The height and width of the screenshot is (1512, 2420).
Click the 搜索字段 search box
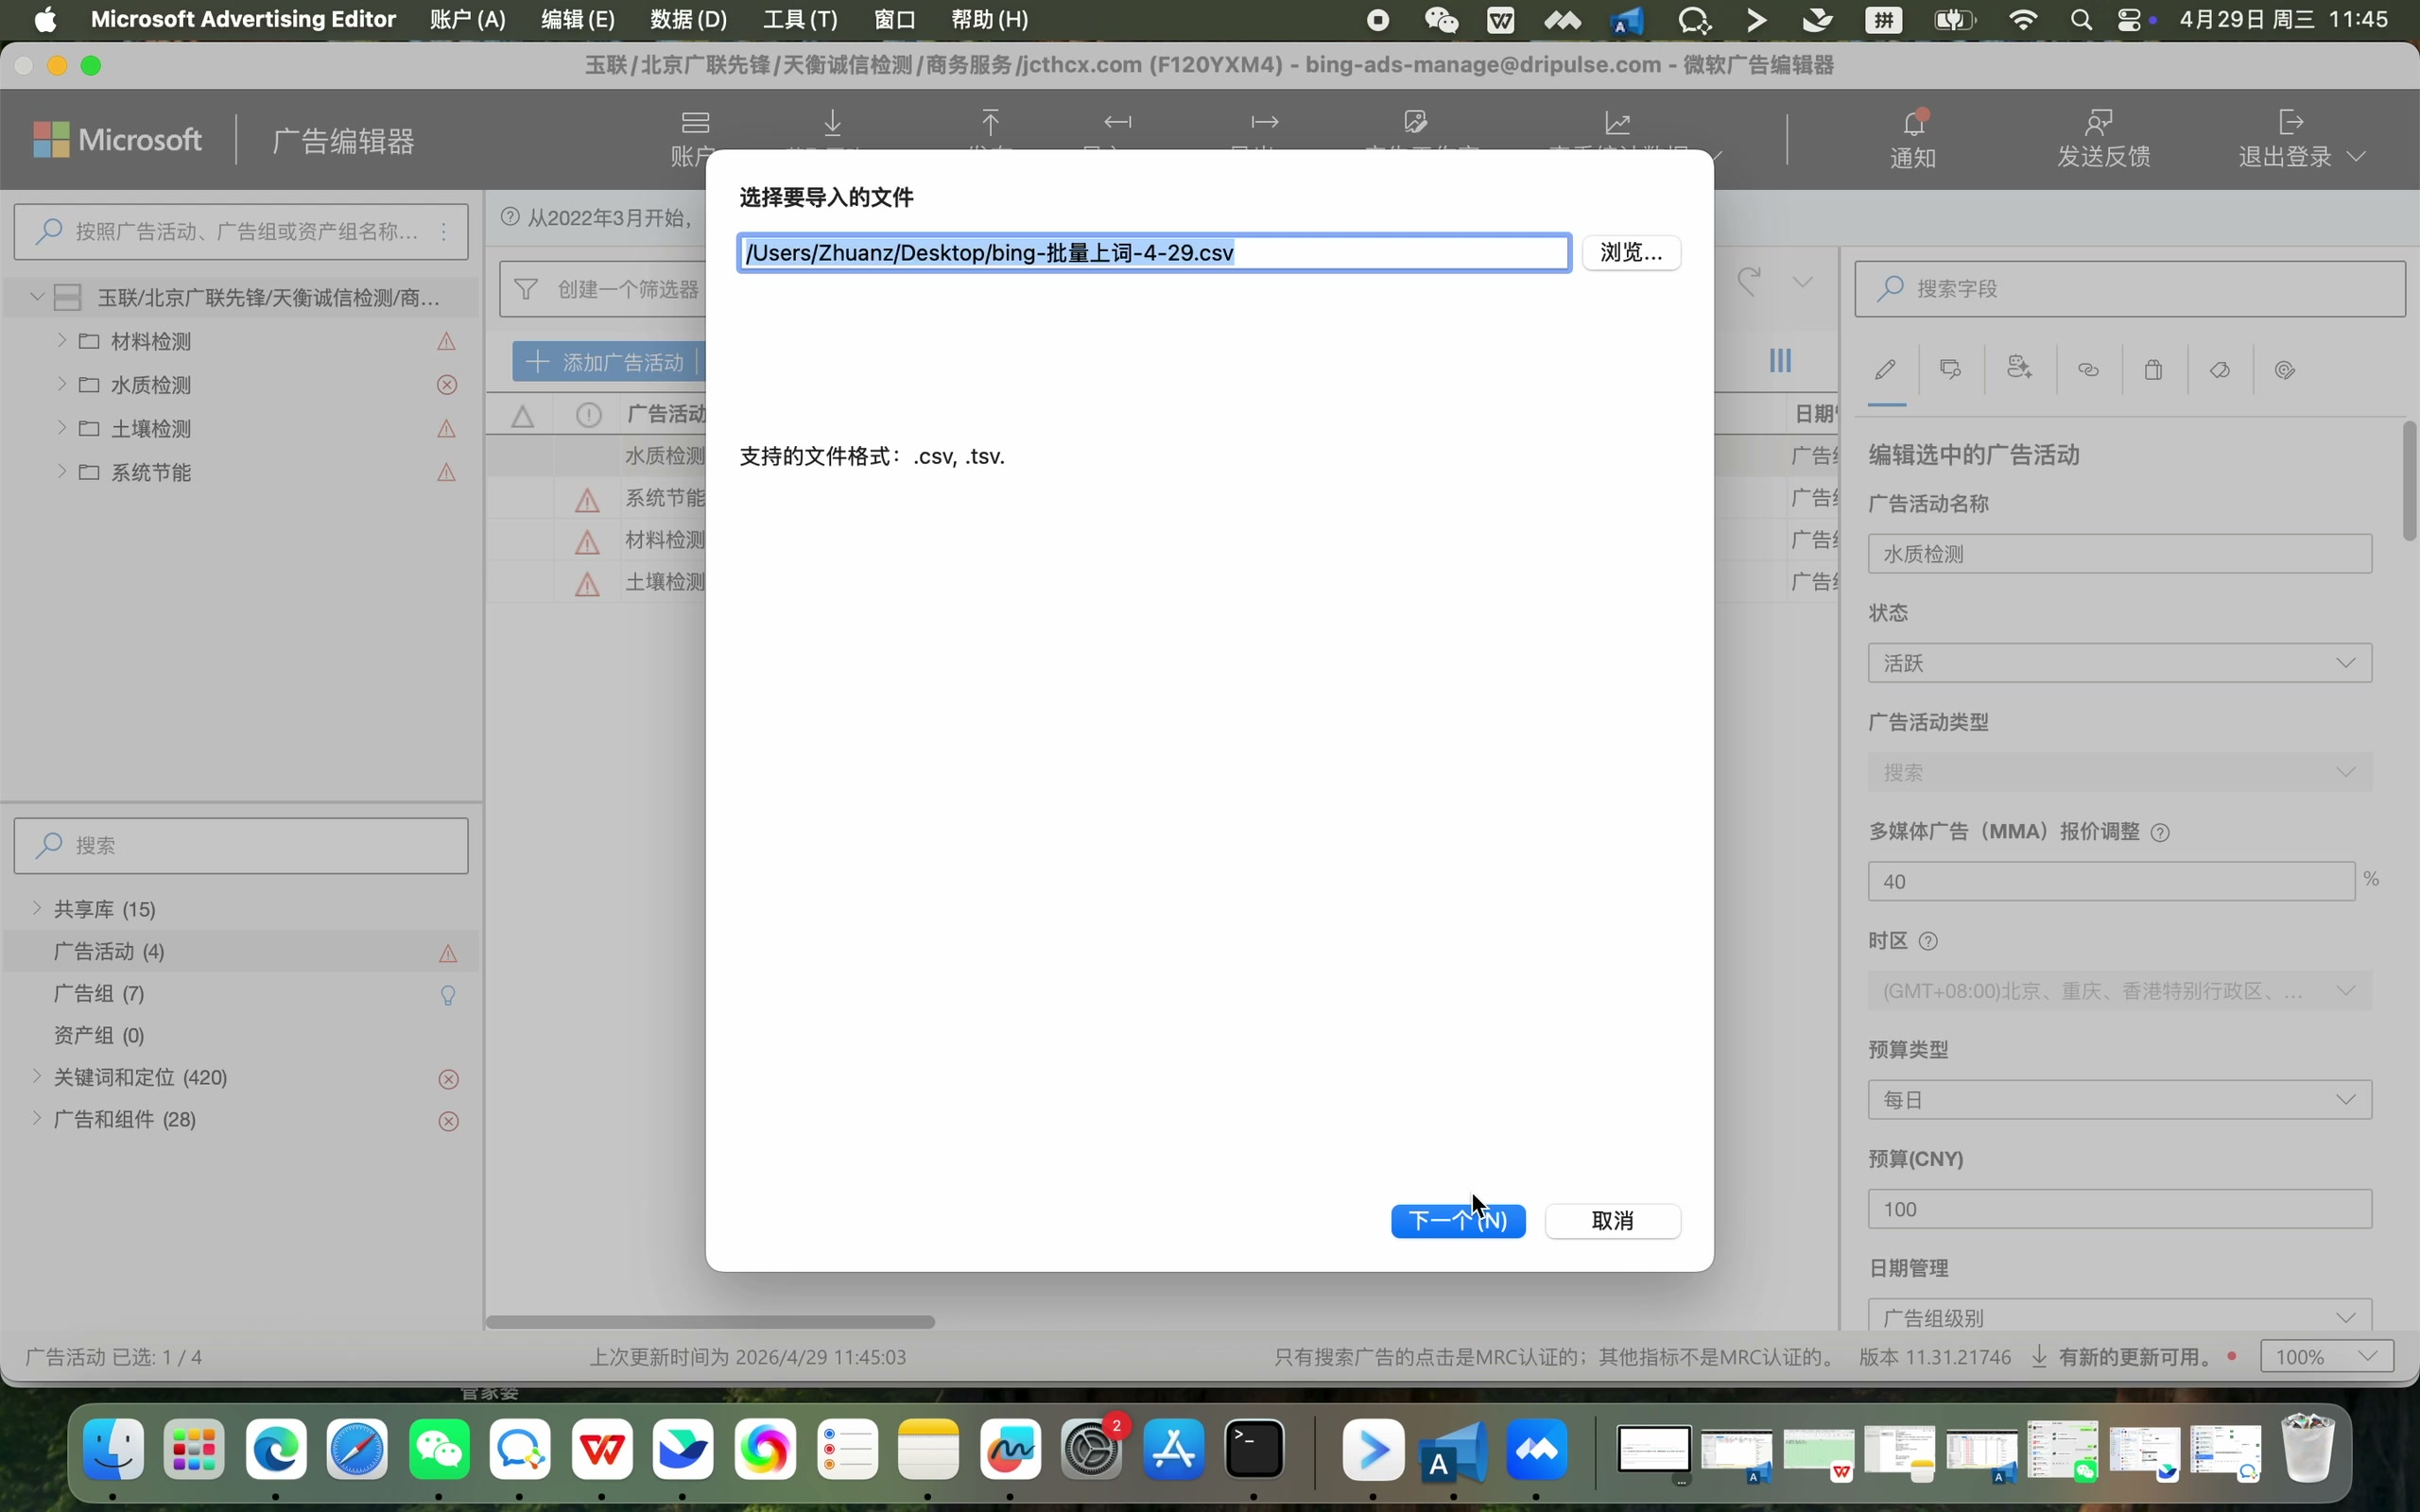tap(2129, 289)
